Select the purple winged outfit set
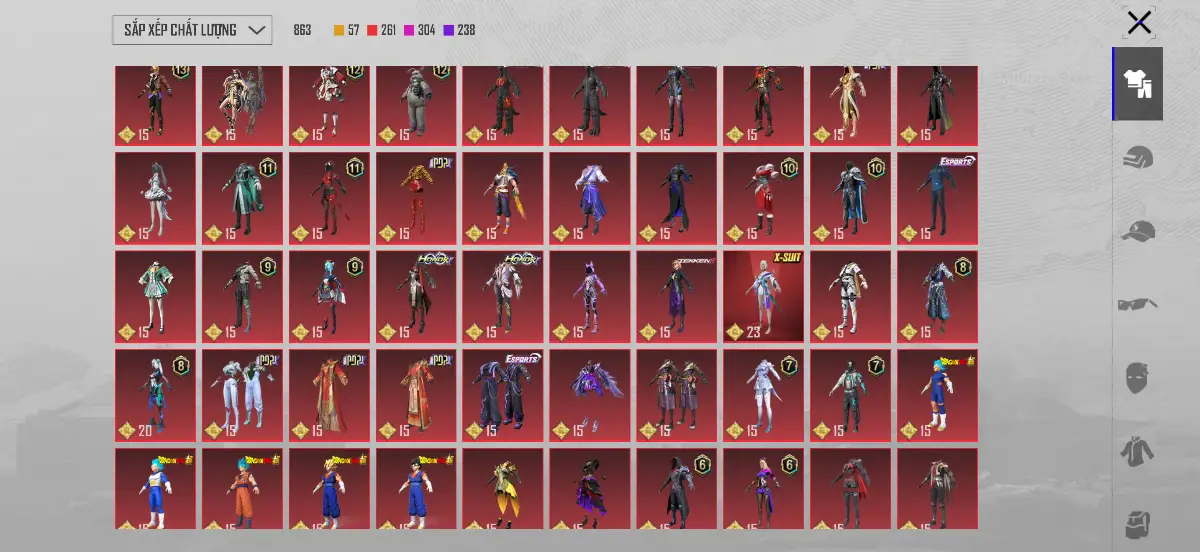Screen dimensions: 1200x552 [589, 395]
